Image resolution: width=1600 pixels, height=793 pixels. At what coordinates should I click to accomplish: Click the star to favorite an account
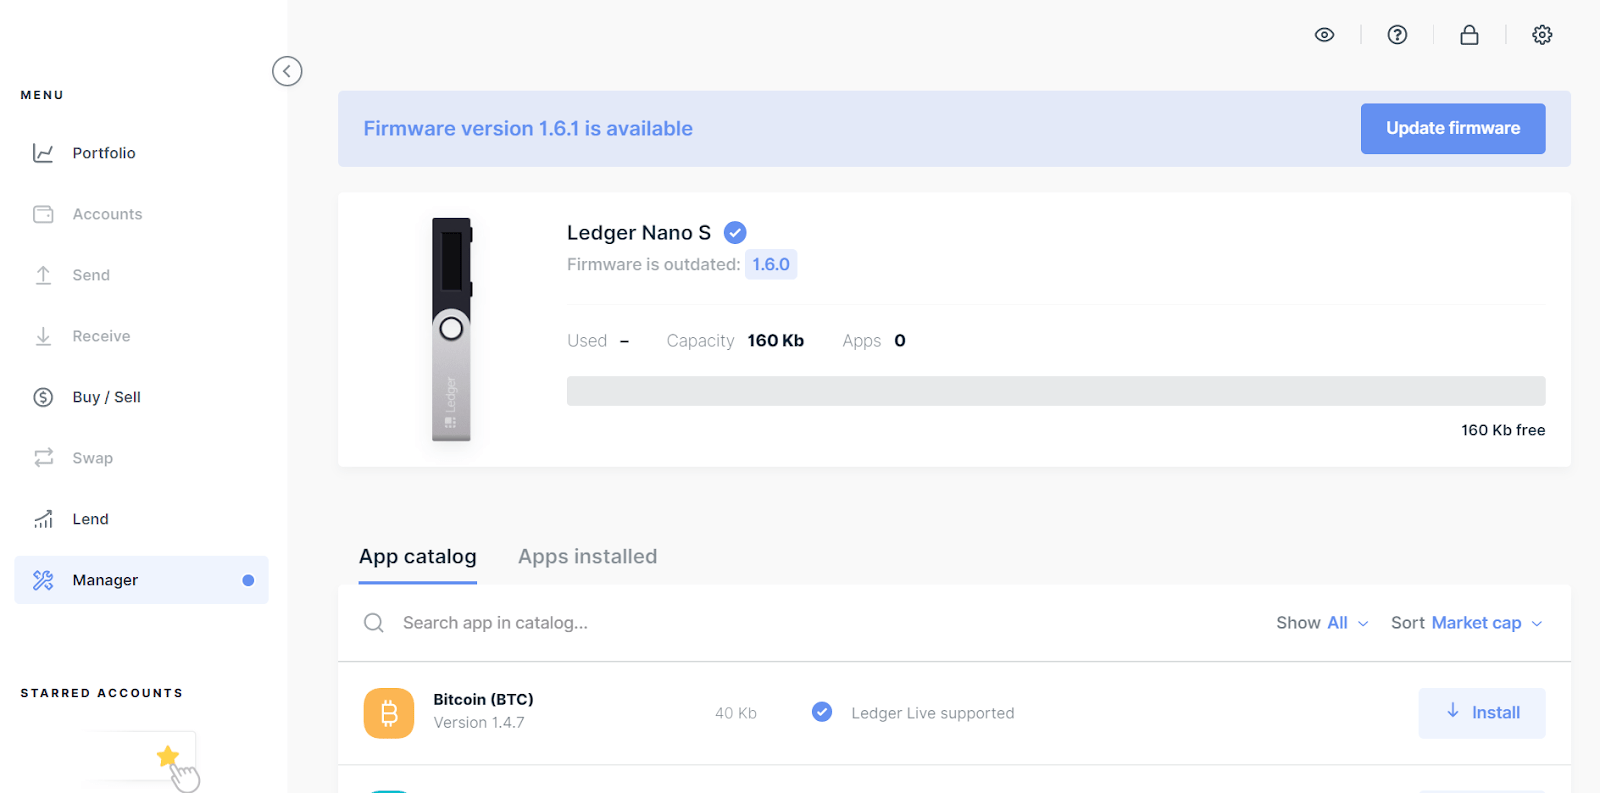167,756
